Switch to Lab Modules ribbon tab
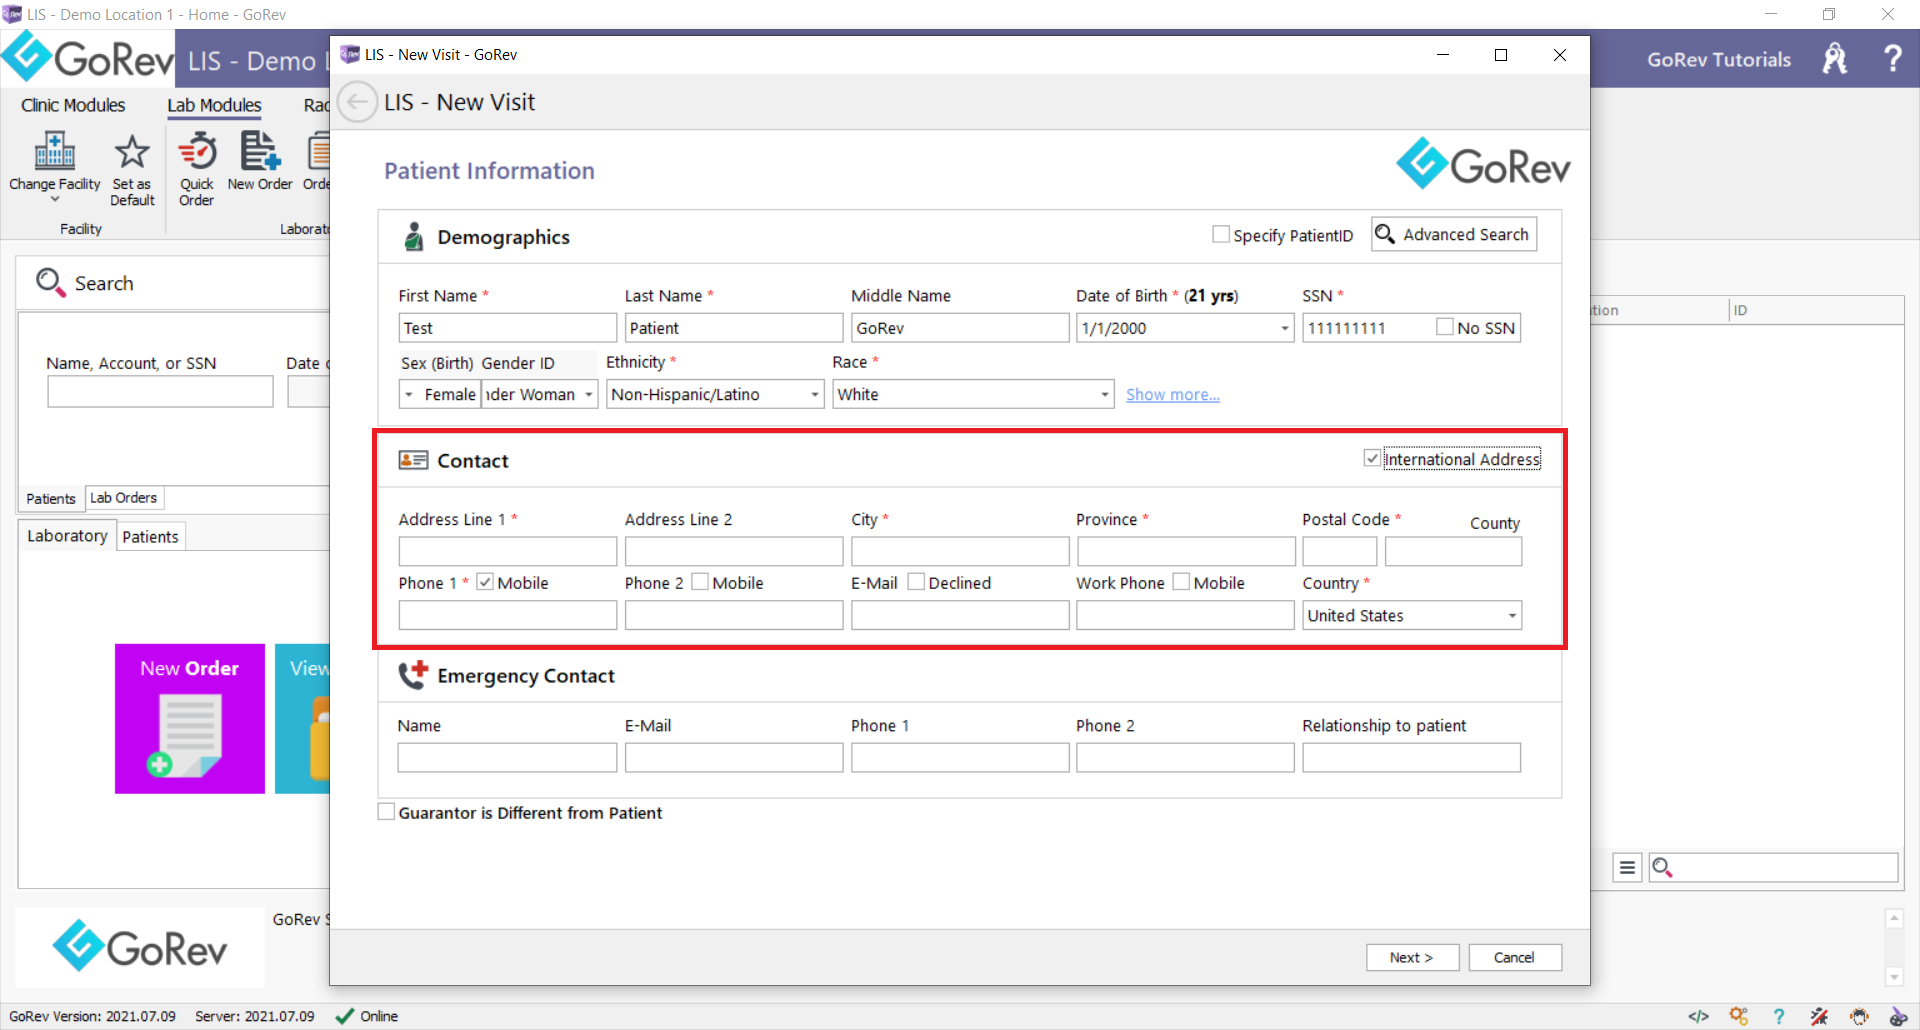The width and height of the screenshot is (1920, 1030). pos(214,106)
